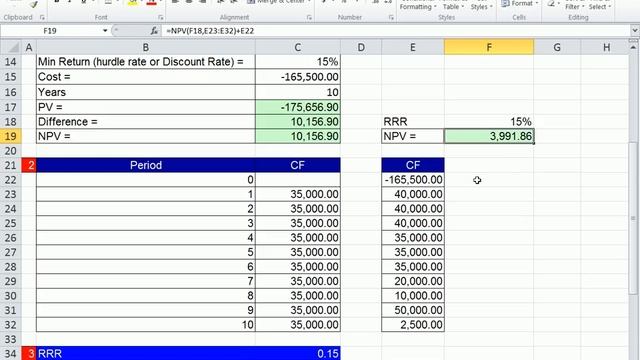Click the 'Min Return (hurdle rate or Discount Rate) =' cell
The width and height of the screenshot is (640, 360).
pyautogui.click(x=146, y=62)
